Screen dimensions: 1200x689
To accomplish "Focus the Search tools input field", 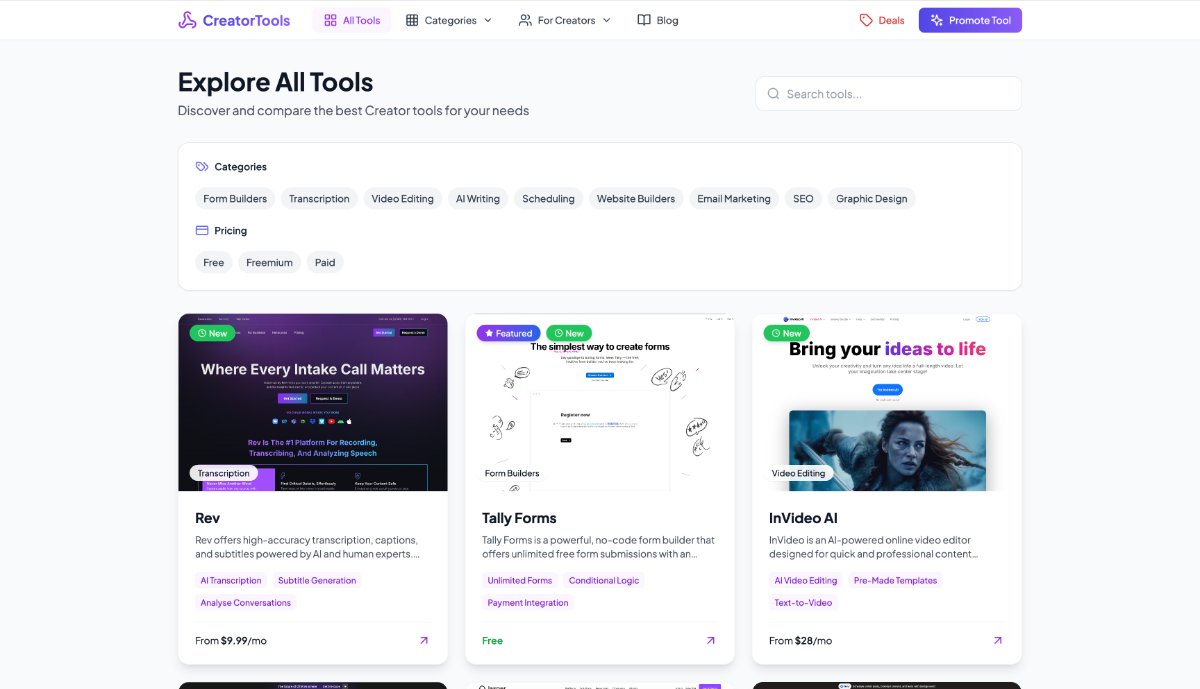I will point(889,94).
